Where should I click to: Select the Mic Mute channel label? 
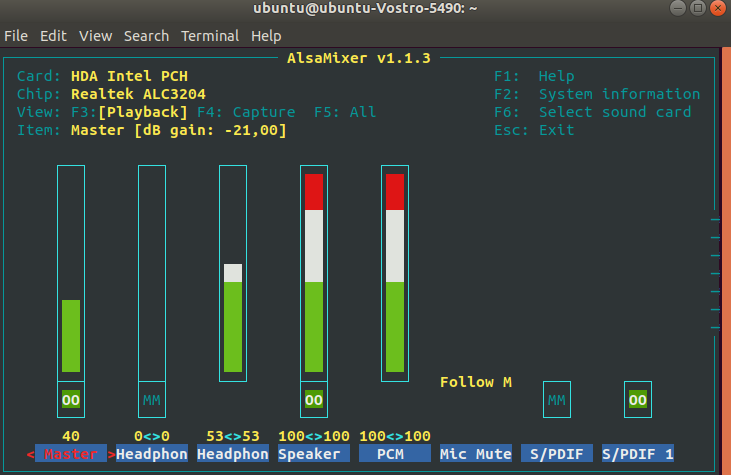tap(476, 454)
